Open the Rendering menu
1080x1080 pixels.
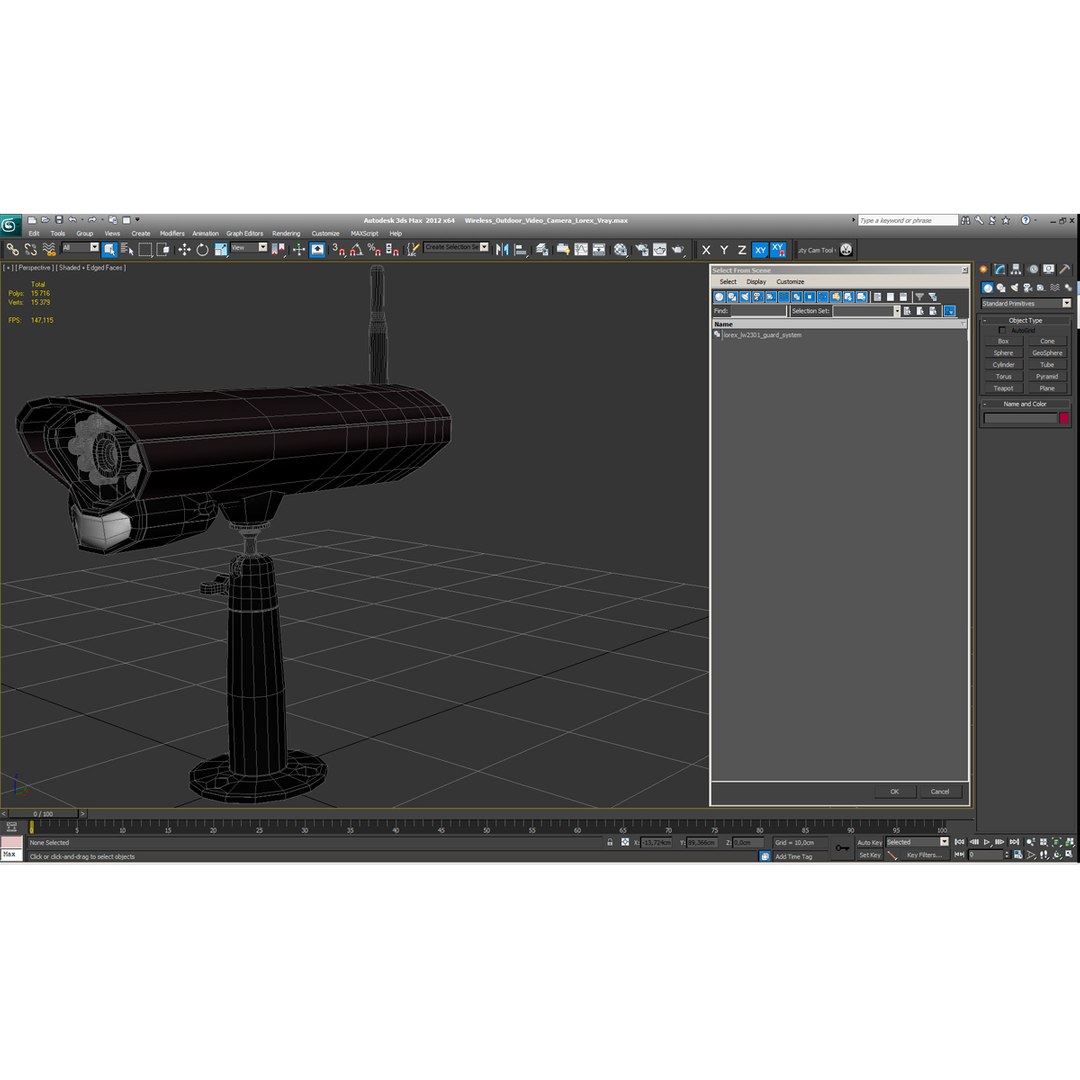(286, 233)
